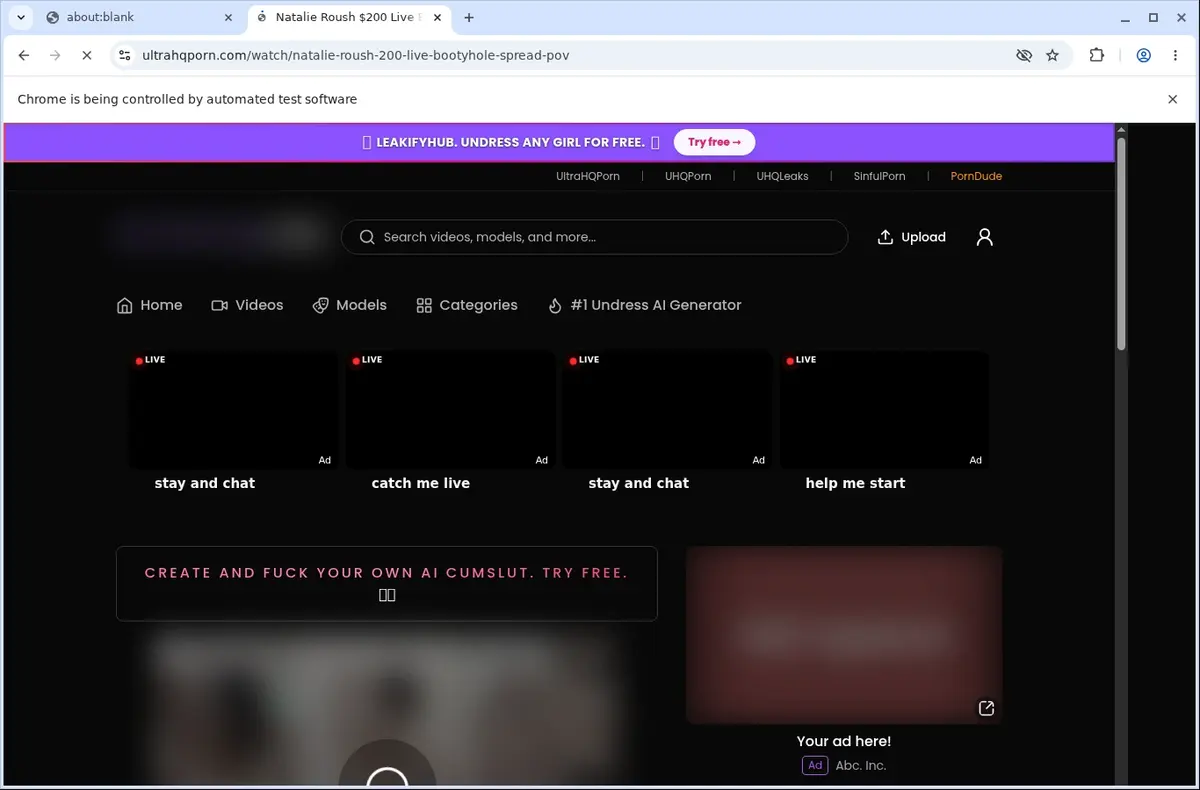Minimize the Chrome window

[x=1124, y=17]
